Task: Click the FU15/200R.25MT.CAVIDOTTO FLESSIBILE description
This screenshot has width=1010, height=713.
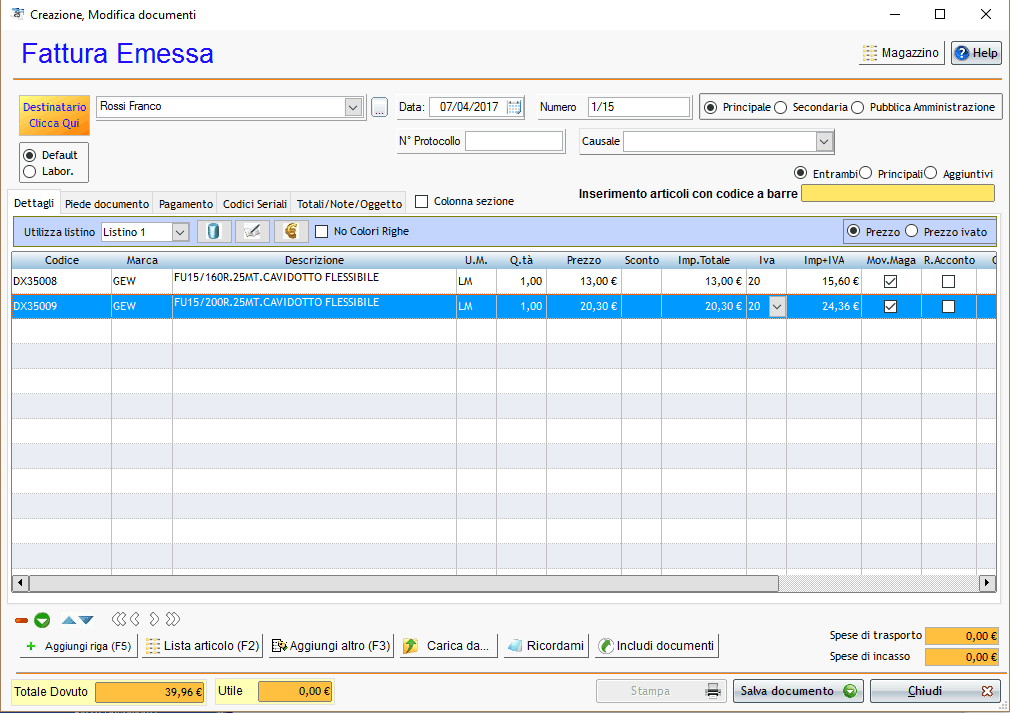Action: pyautogui.click(x=276, y=302)
